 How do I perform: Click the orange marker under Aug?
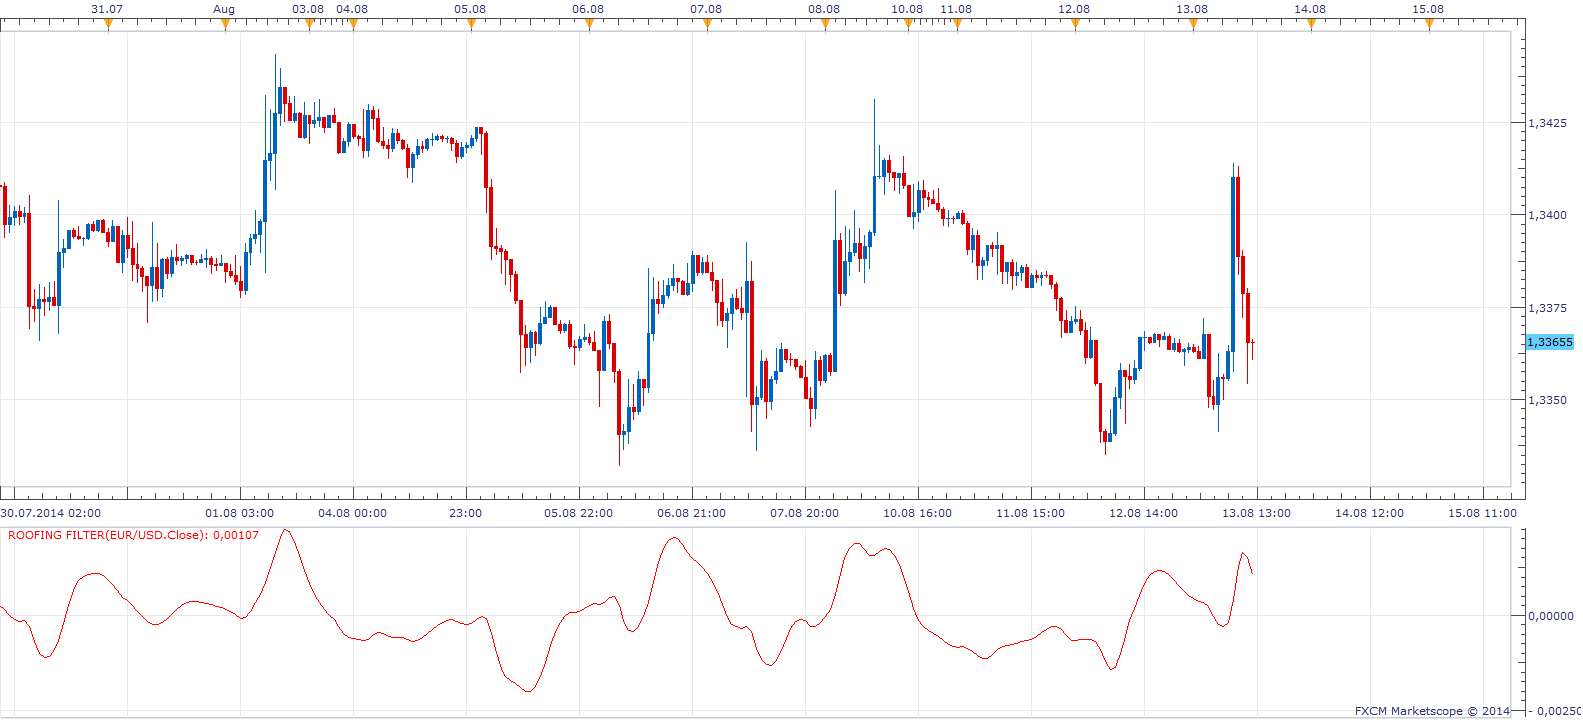(225, 25)
